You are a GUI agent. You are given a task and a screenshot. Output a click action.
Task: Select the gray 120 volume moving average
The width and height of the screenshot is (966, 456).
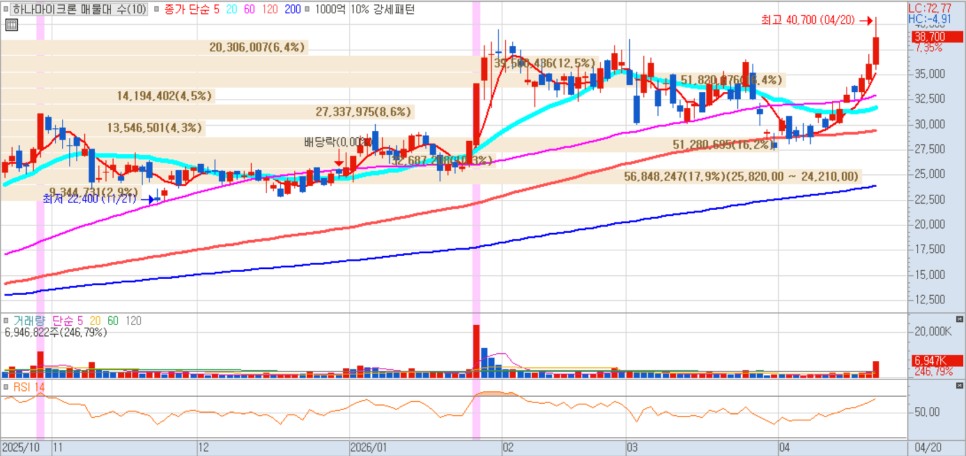coord(134,321)
